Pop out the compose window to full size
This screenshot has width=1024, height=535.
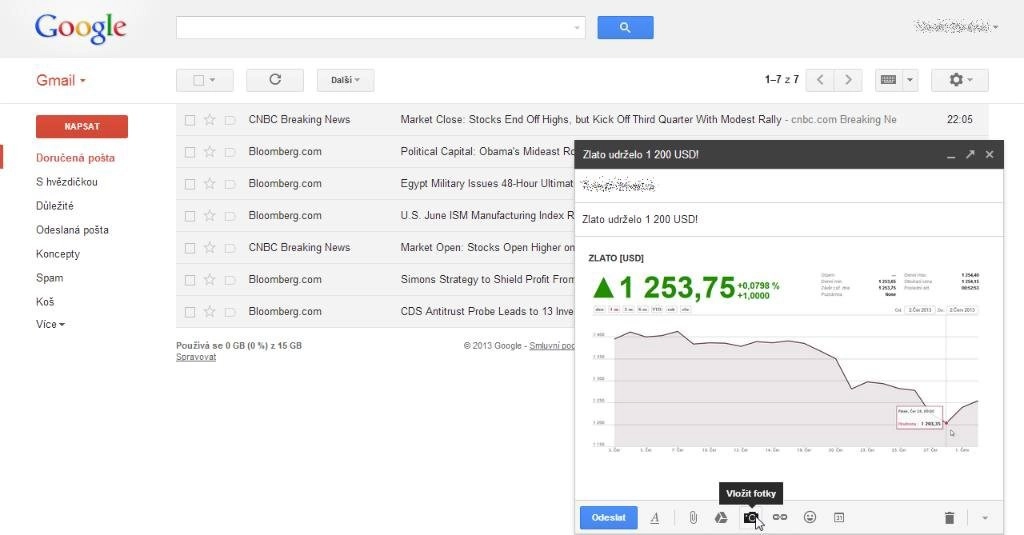click(970, 154)
